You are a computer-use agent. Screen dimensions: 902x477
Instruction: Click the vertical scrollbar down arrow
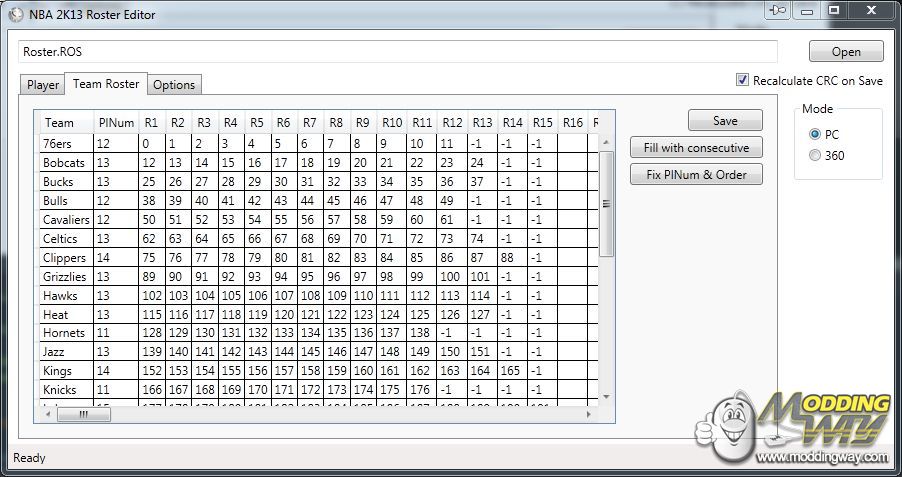tap(606, 397)
